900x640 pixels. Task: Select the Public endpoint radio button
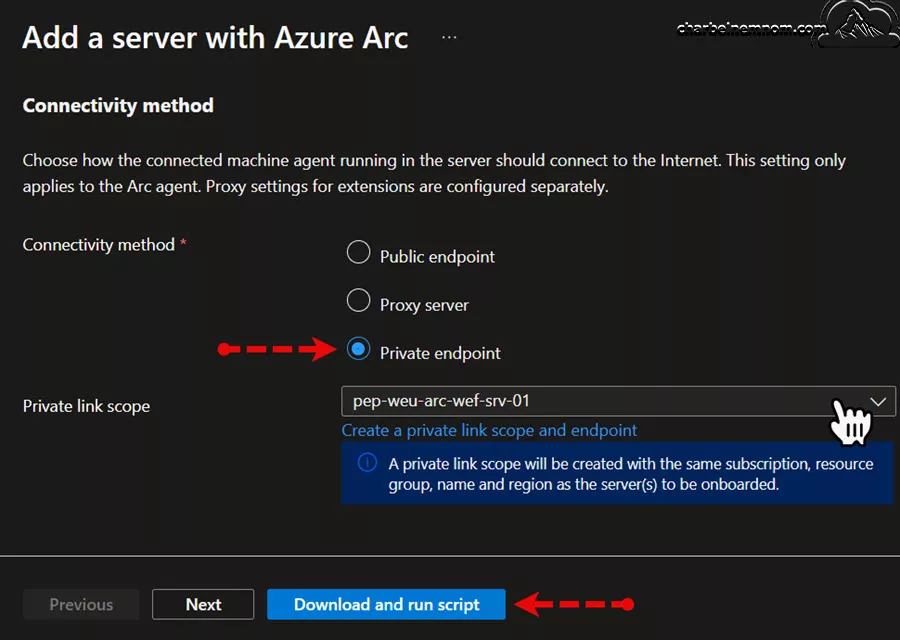[358, 252]
